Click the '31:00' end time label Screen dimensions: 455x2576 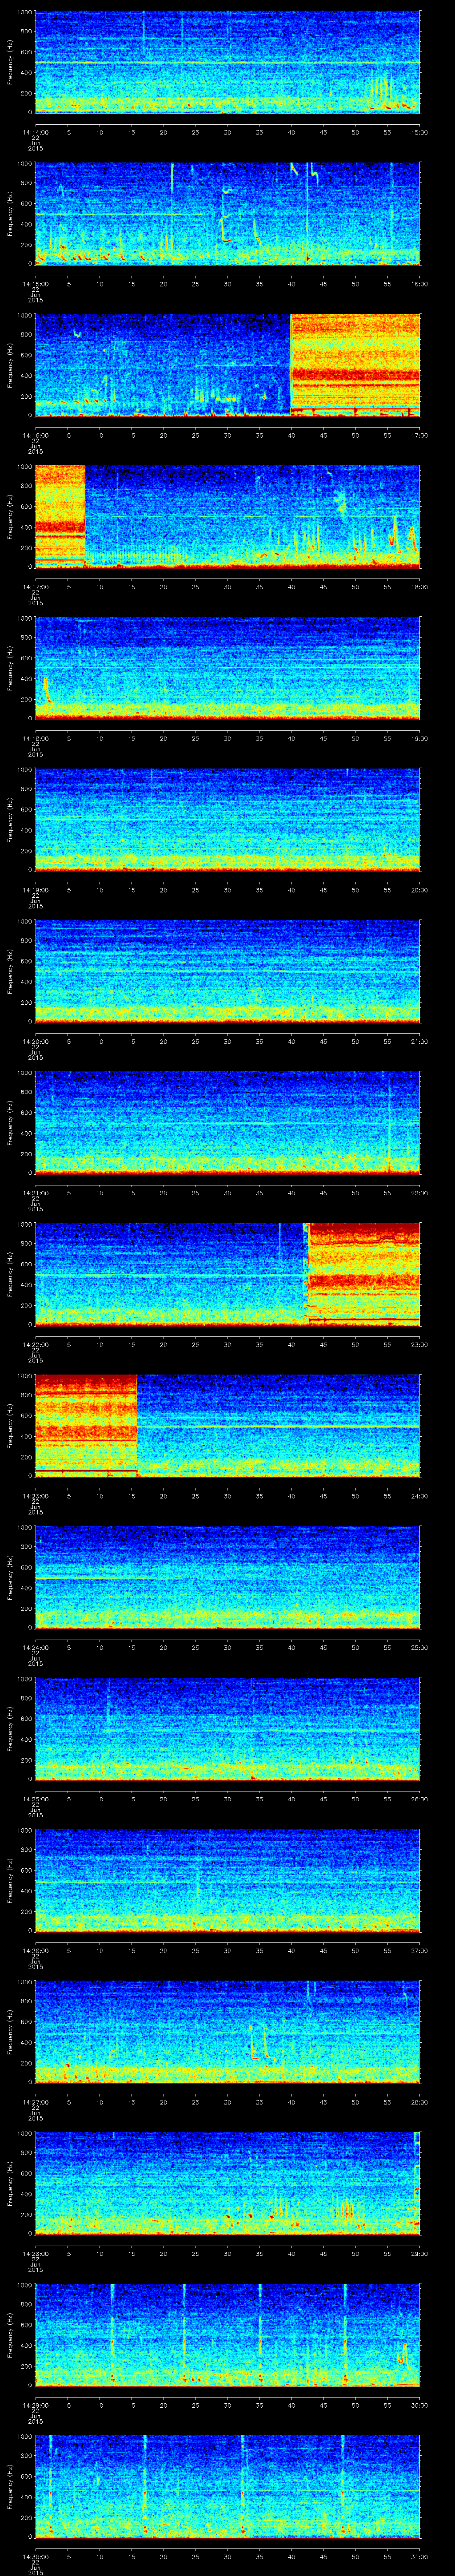coord(419,2555)
